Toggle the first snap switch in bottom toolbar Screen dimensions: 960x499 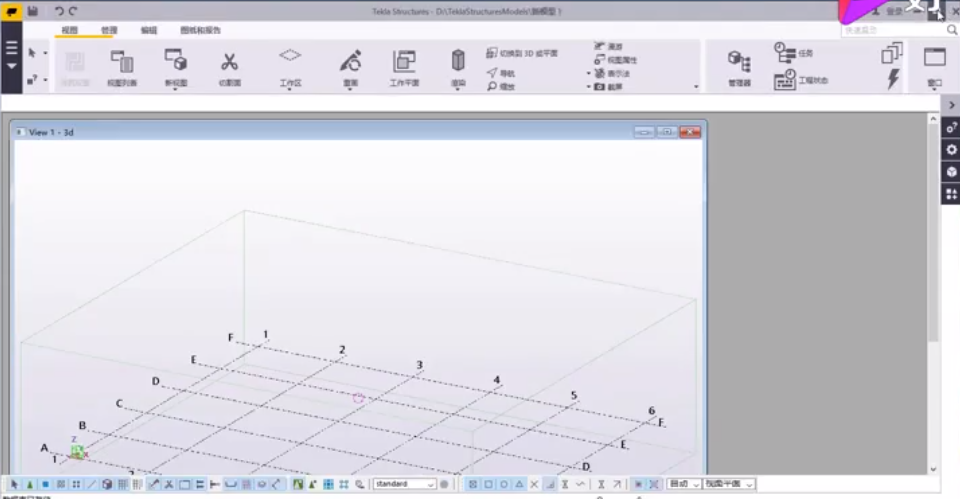click(473, 484)
